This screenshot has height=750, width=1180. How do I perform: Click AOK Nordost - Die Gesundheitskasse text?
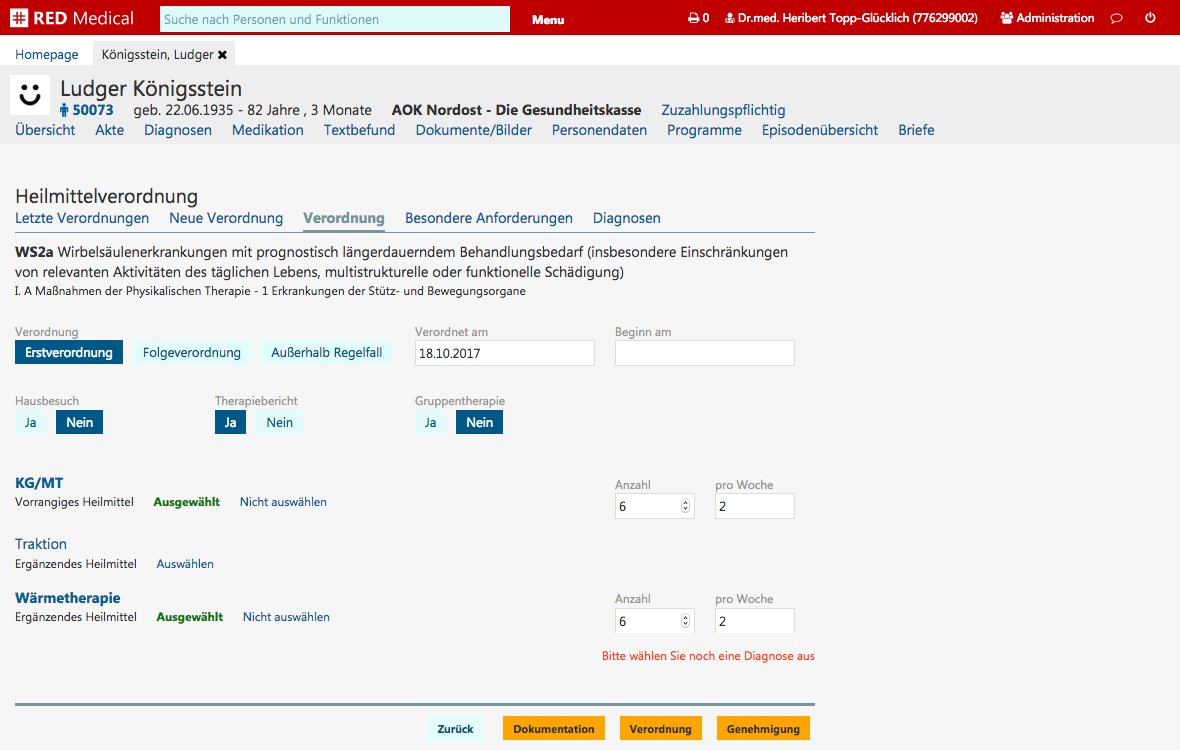[x=516, y=110]
